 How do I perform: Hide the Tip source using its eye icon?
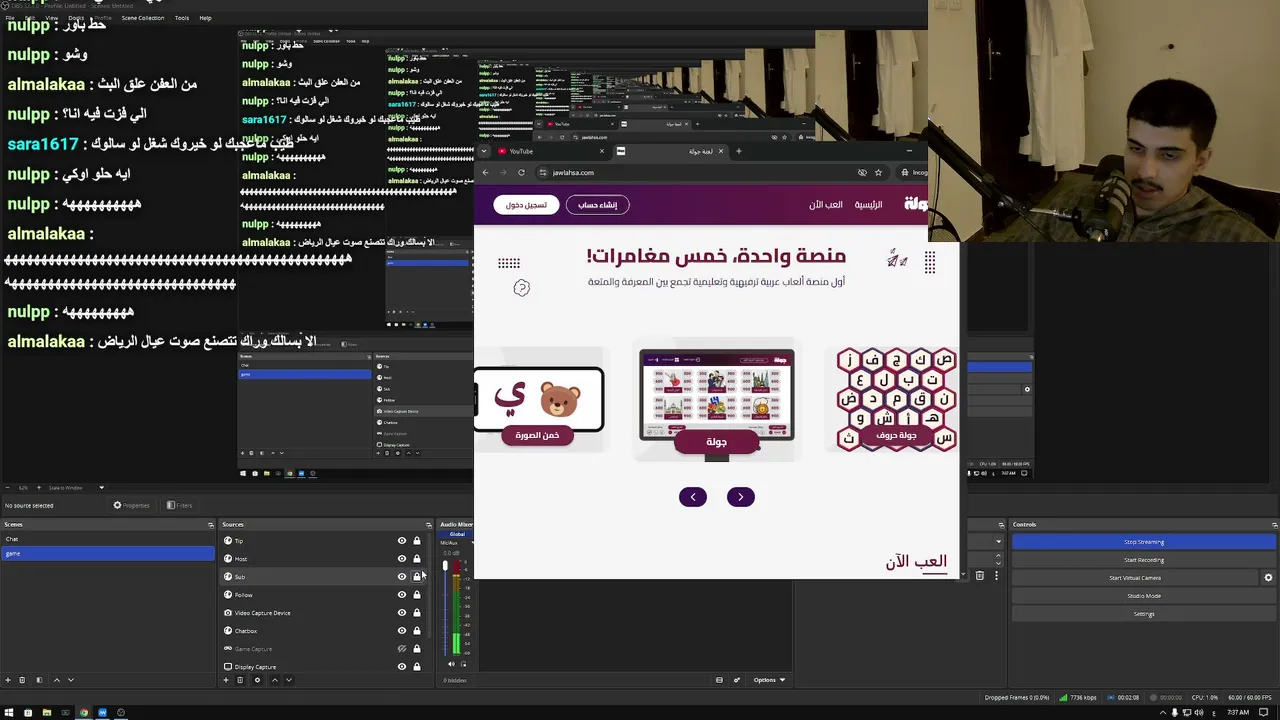pos(402,541)
